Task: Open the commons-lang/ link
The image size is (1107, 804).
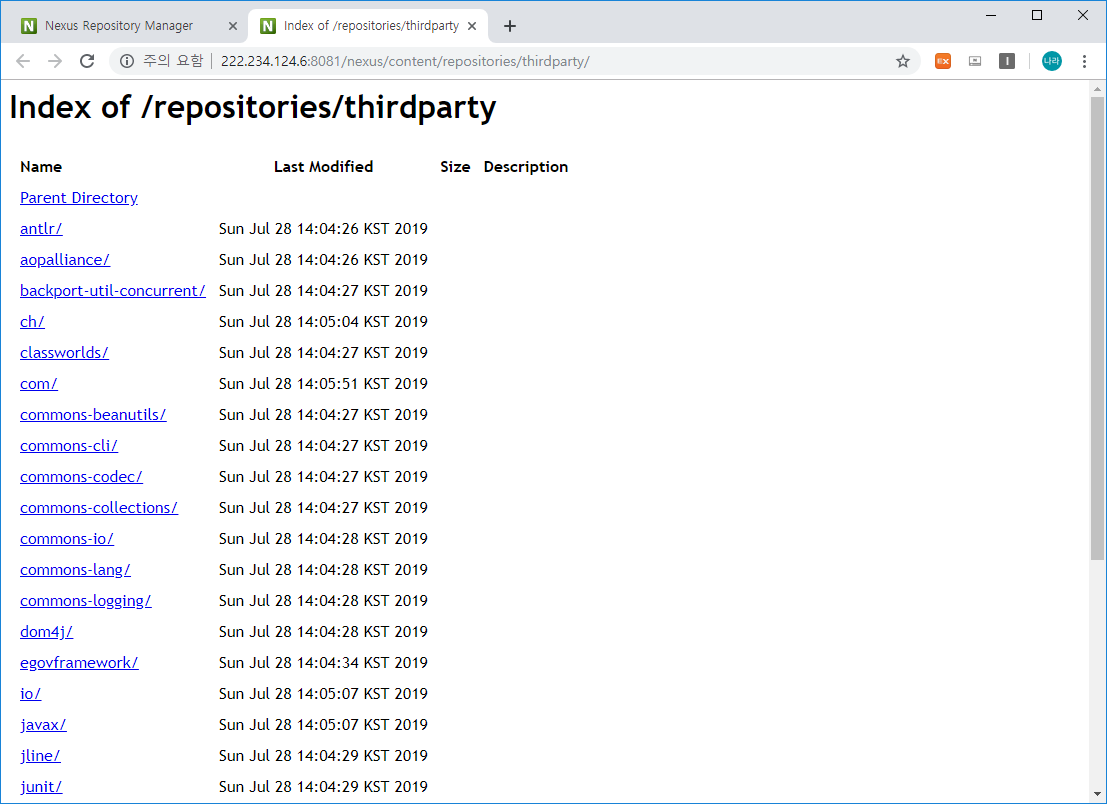Action: coord(76,570)
